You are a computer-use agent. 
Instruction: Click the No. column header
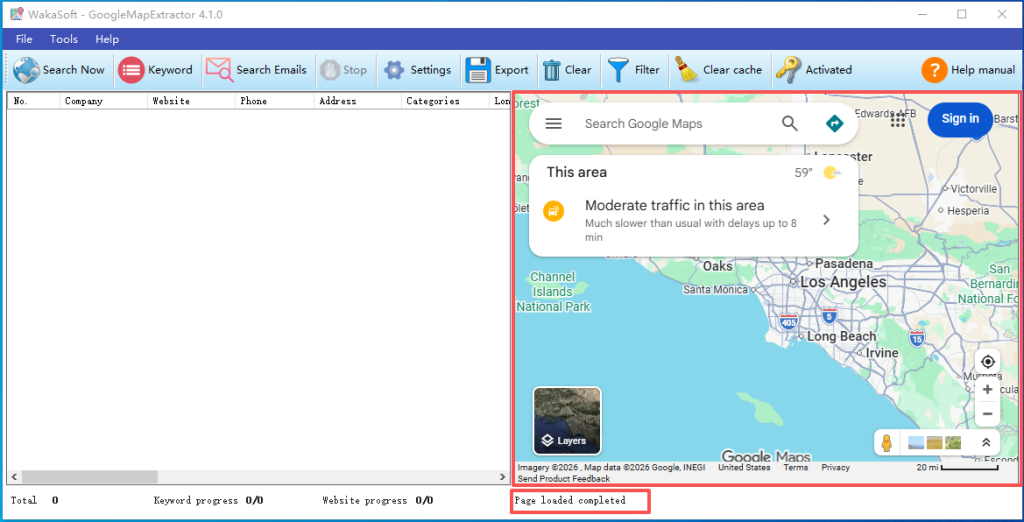[34, 101]
